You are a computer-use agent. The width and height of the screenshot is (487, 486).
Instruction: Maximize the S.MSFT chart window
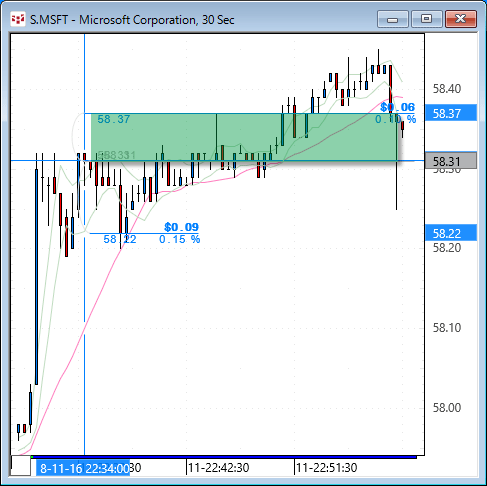(426, 19)
